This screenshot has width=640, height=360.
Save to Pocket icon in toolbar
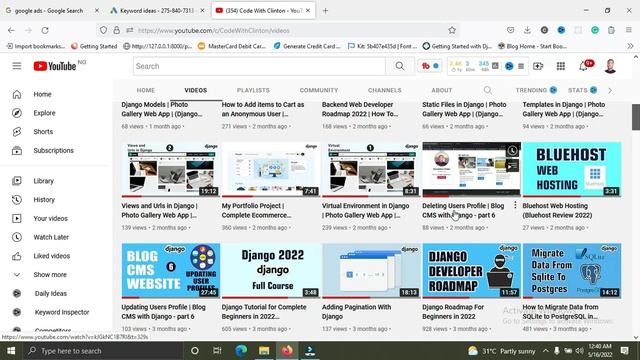511,30
